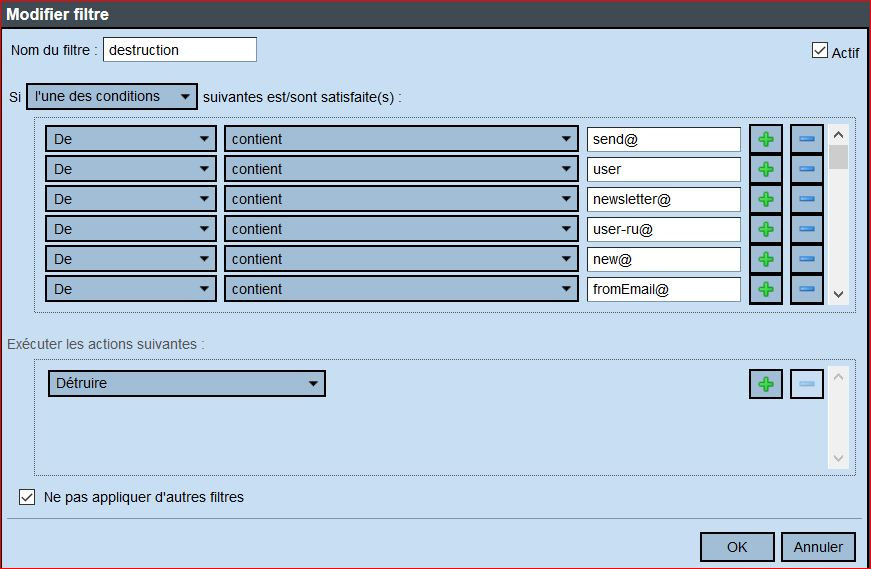Add condition after user-ru@ row

click(765, 229)
